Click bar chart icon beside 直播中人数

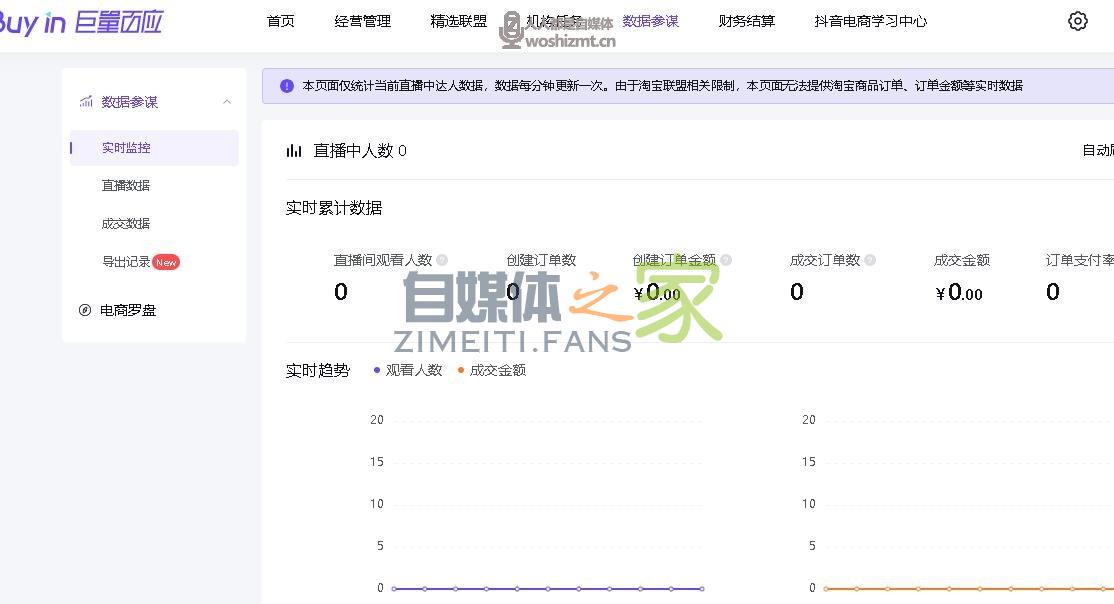(294, 151)
